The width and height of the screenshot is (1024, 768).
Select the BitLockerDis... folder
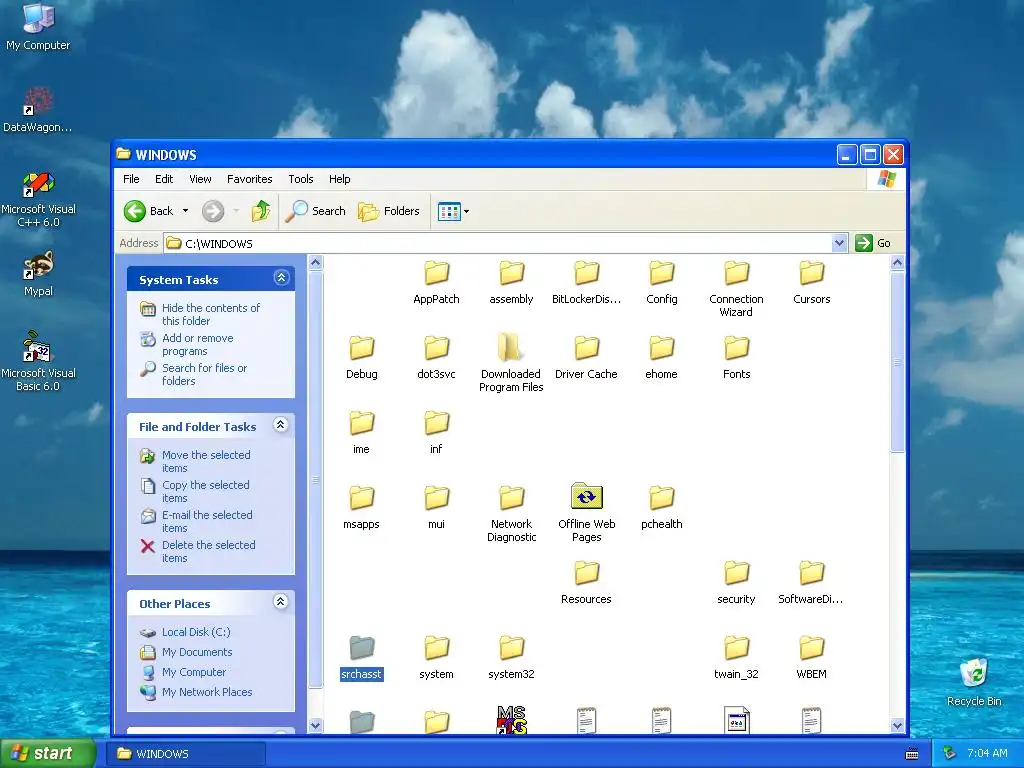click(x=586, y=282)
